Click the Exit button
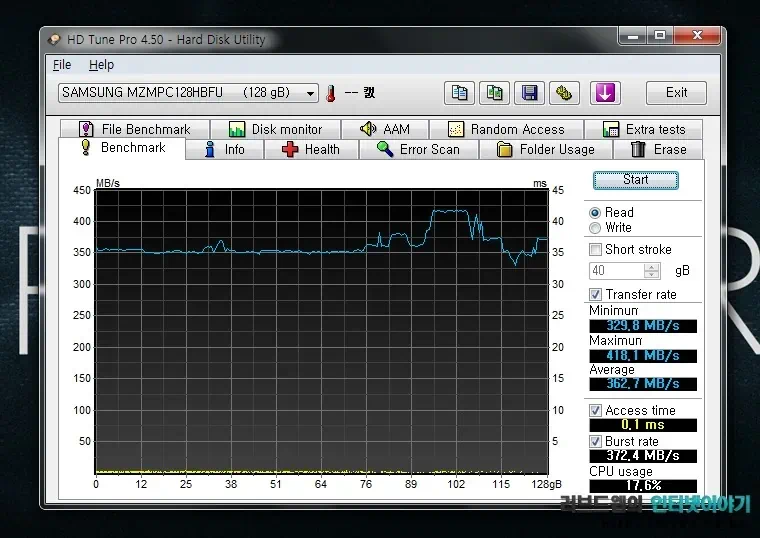The width and height of the screenshot is (760, 538). coord(676,93)
